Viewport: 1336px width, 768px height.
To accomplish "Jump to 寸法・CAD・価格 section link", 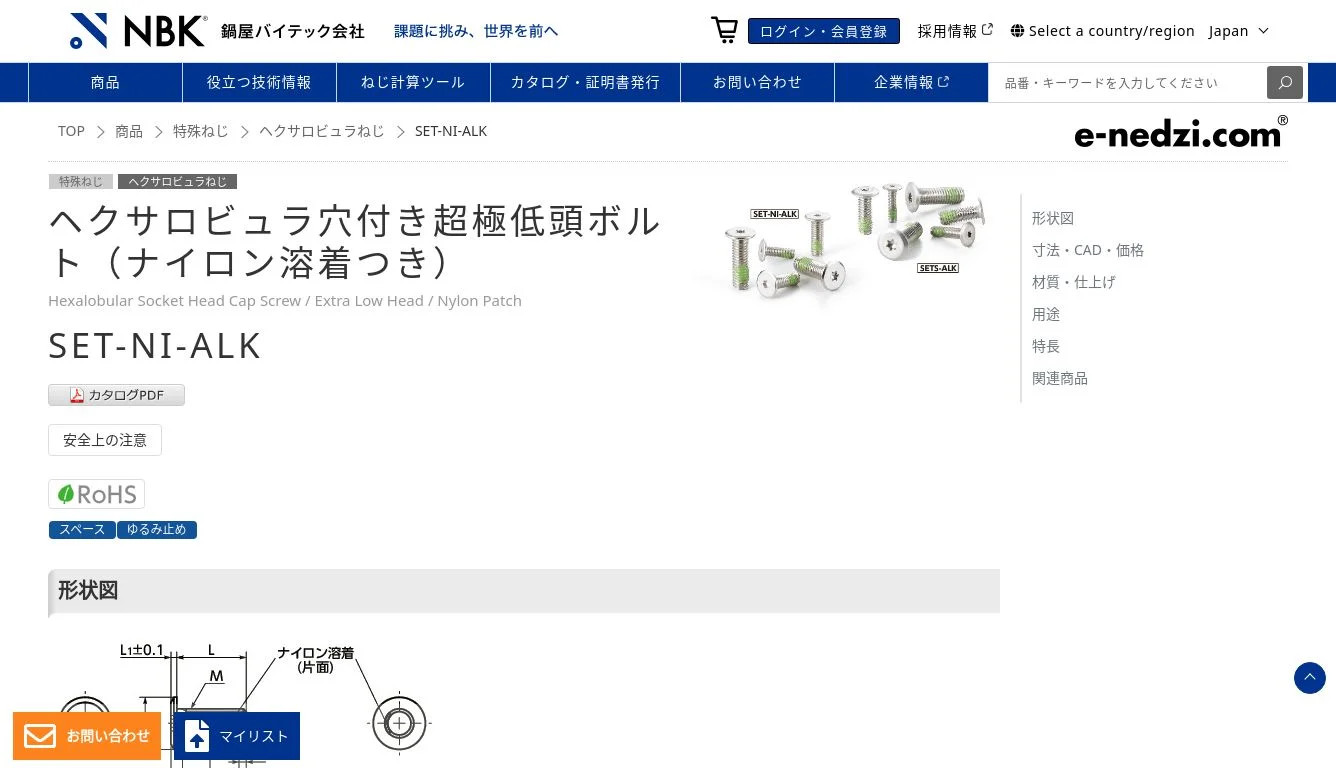I will [x=1088, y=250].
